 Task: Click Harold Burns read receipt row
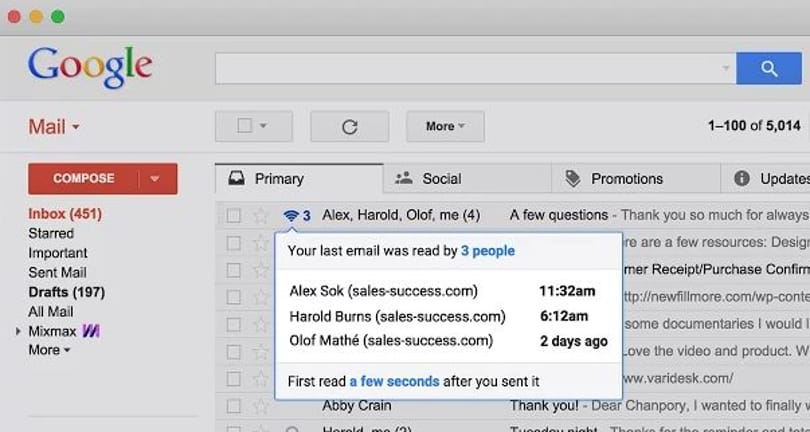click(x=448, y=316)
